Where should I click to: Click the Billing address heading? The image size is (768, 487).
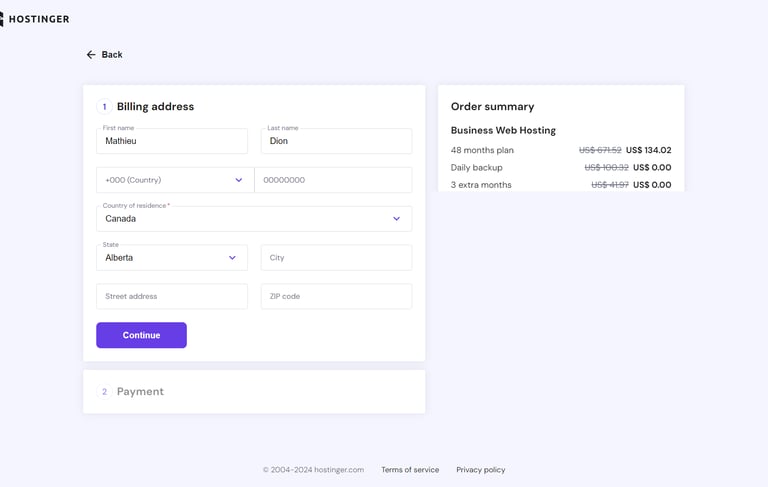(155, 107)
